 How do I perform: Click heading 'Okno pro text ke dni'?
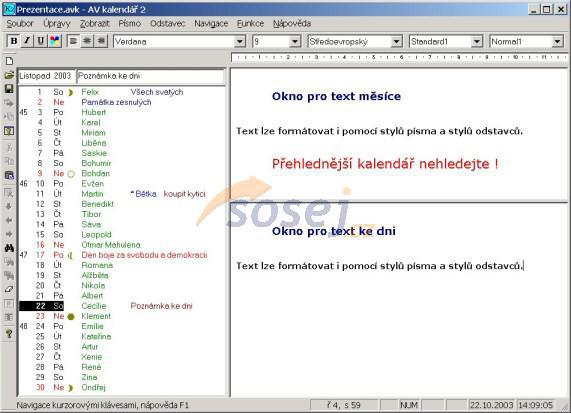point(334,231)
